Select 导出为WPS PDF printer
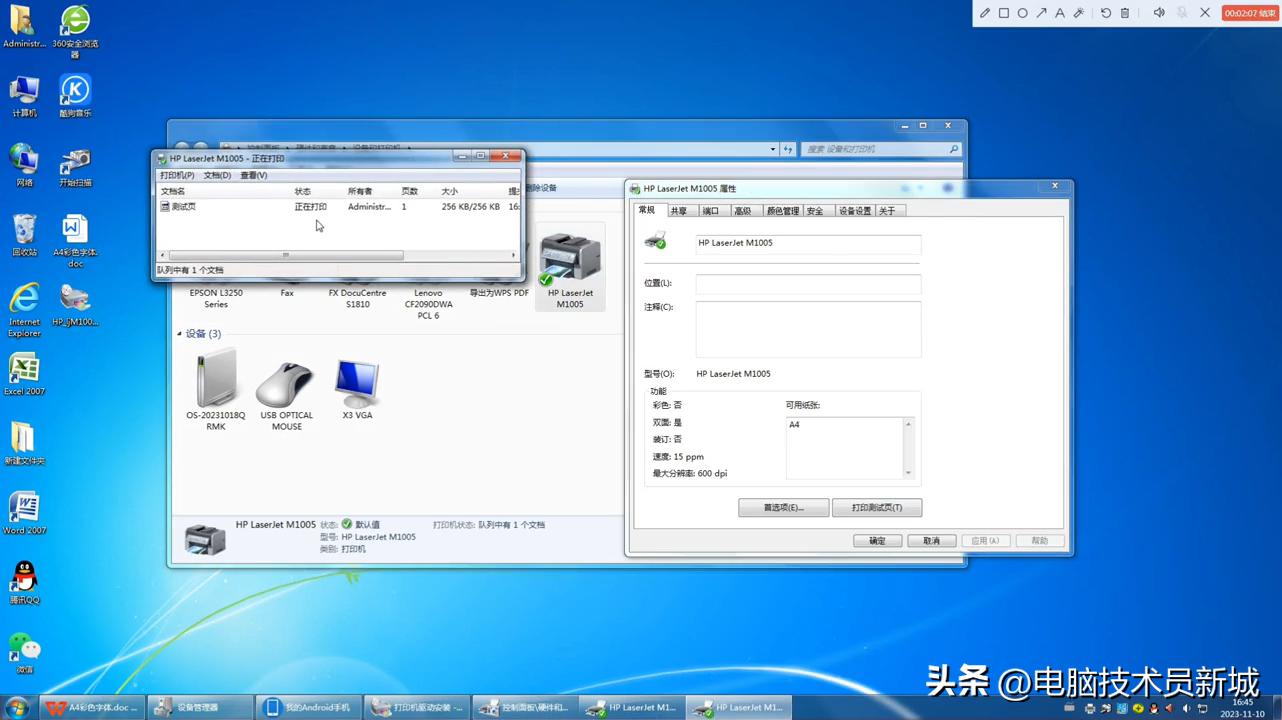The width and height of the screenshot is (1282, 720). click(499, 293)
